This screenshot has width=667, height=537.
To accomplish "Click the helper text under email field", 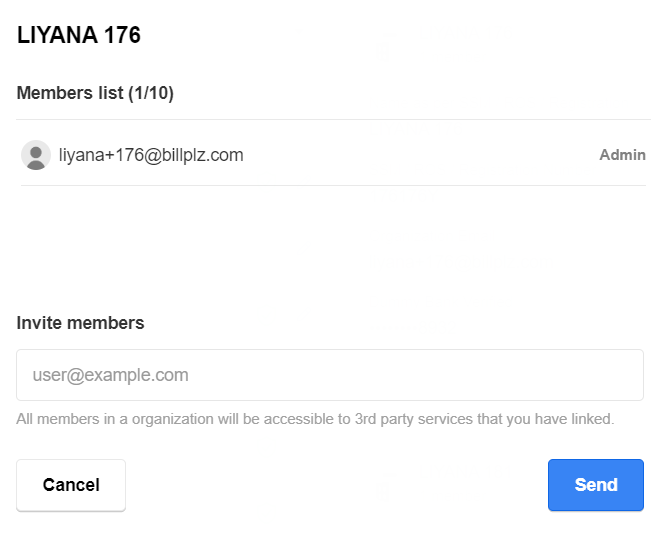I will pyautogui.click(x=315, y=418).
